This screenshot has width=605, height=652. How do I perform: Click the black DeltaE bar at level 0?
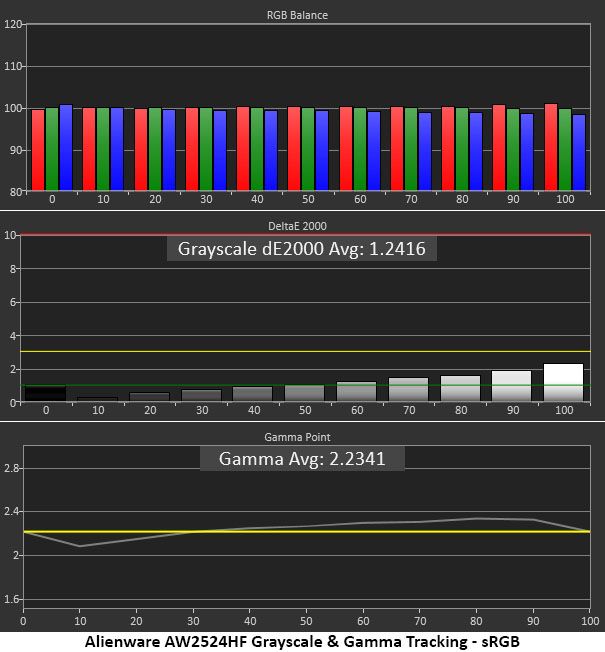tap(45, 393)
